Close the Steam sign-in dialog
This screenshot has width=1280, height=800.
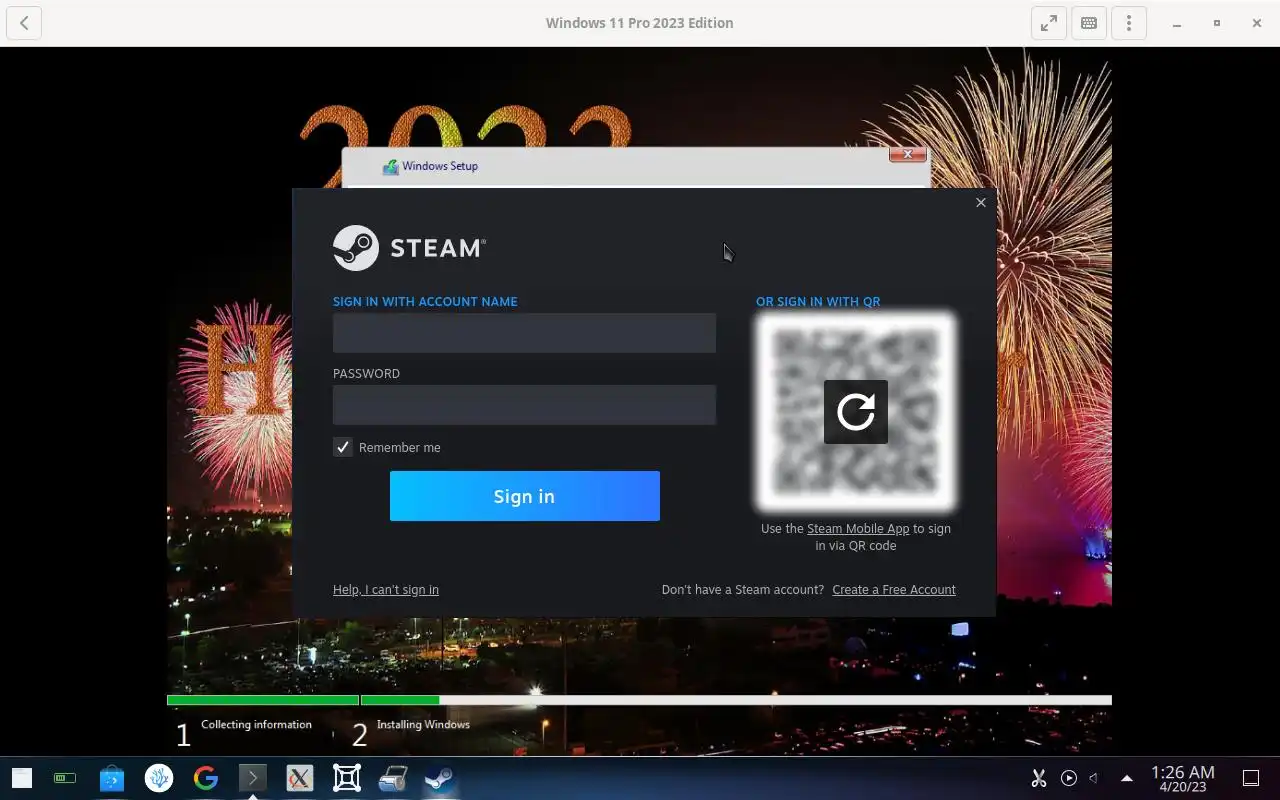[x=981, y=202]
